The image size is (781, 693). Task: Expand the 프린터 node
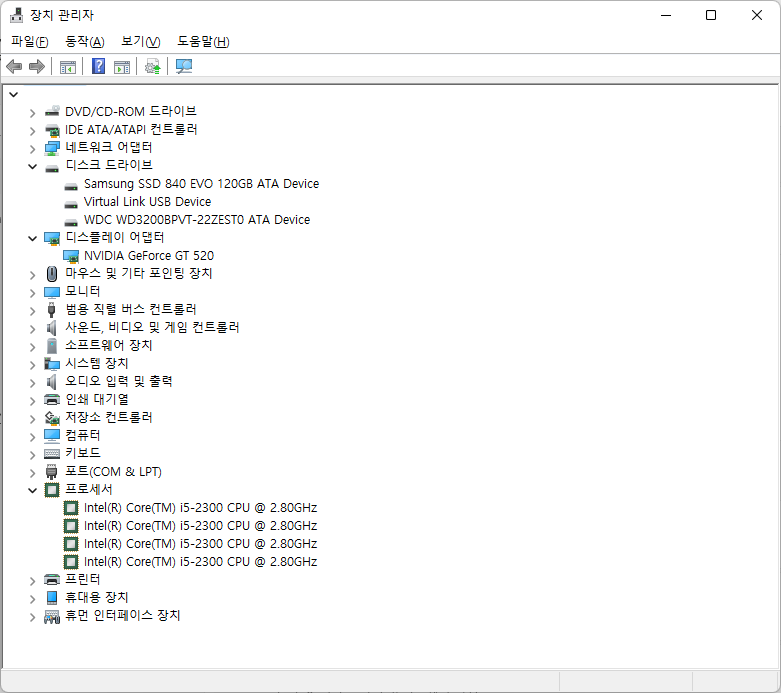coord(32,581)
